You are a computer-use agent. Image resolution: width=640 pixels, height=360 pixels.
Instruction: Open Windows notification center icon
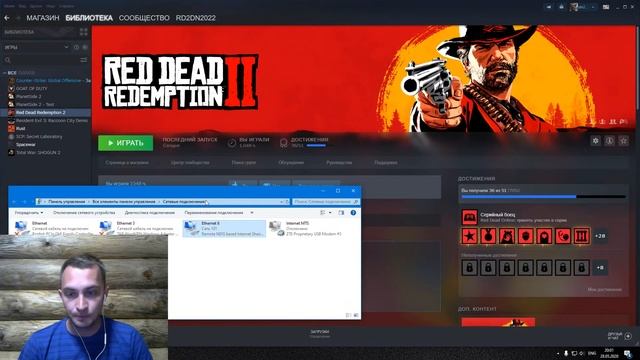coord(628,353)
